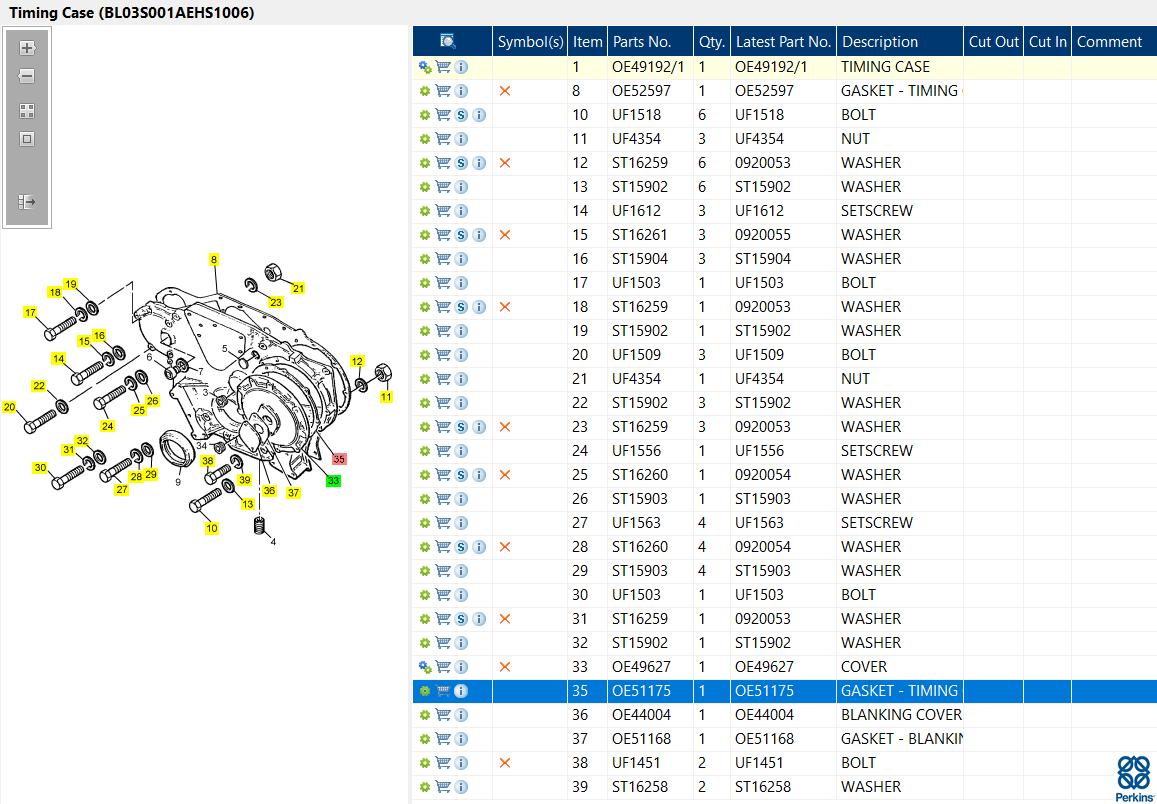1157x804 pixels.
Task: Click the Description column header
Action: coord(880,42)
